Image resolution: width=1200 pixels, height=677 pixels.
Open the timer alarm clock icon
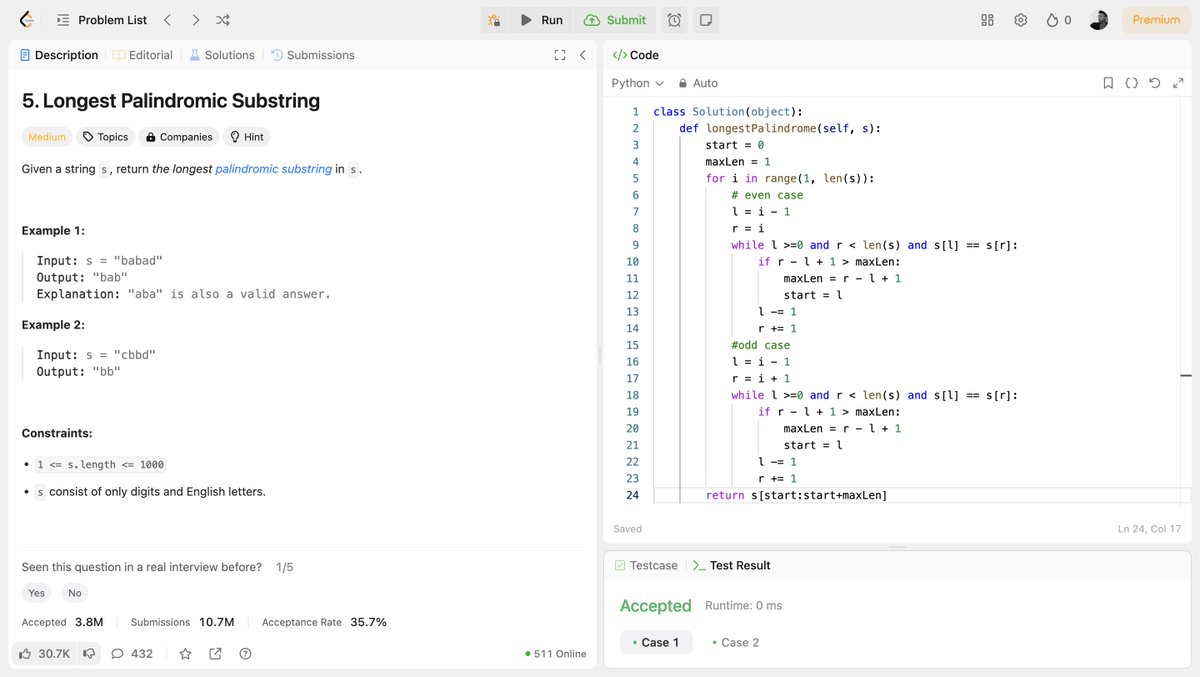[675, 20]
